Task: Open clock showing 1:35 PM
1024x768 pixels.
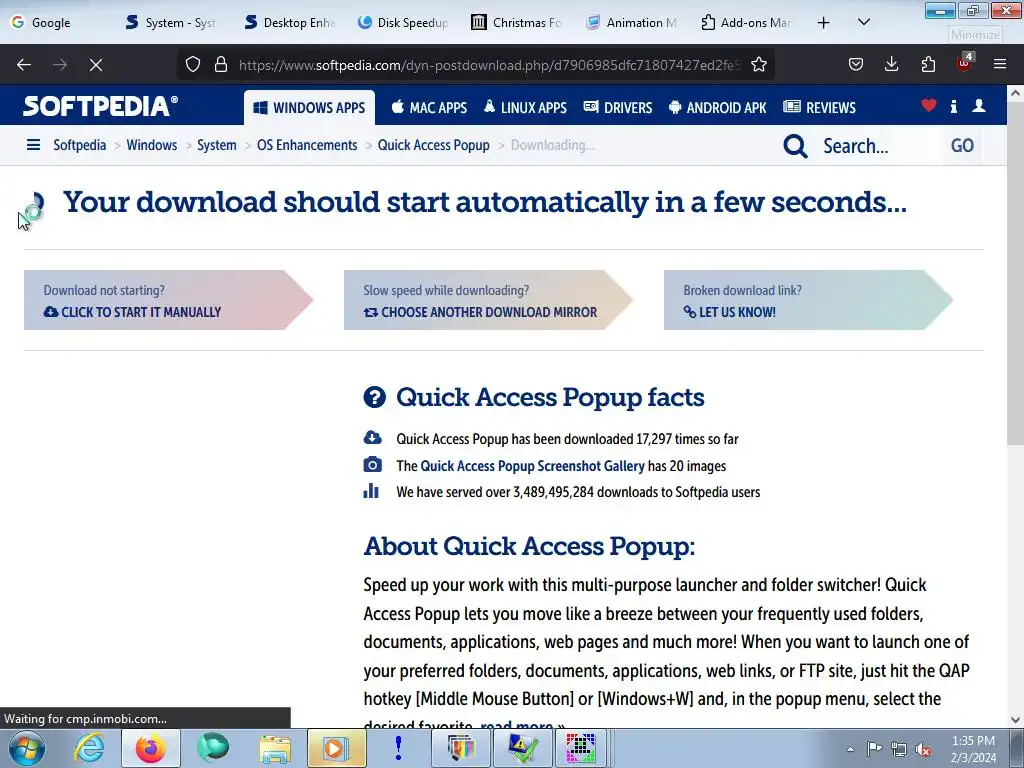Action: pos(973,749)
